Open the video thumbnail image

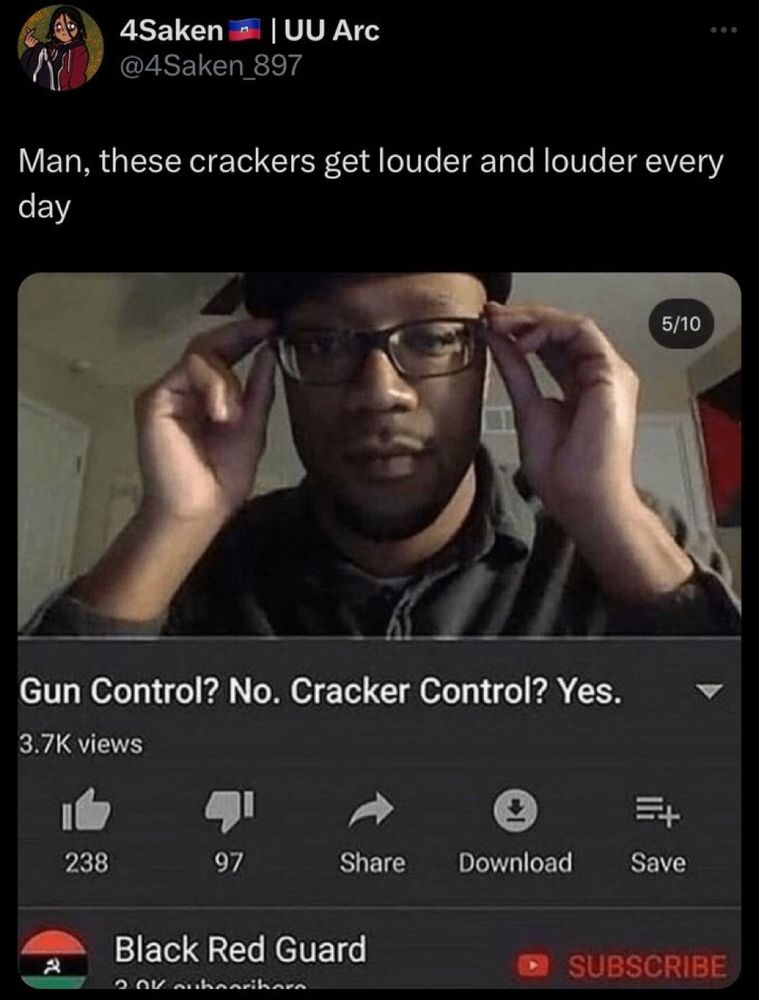[380, 453]
